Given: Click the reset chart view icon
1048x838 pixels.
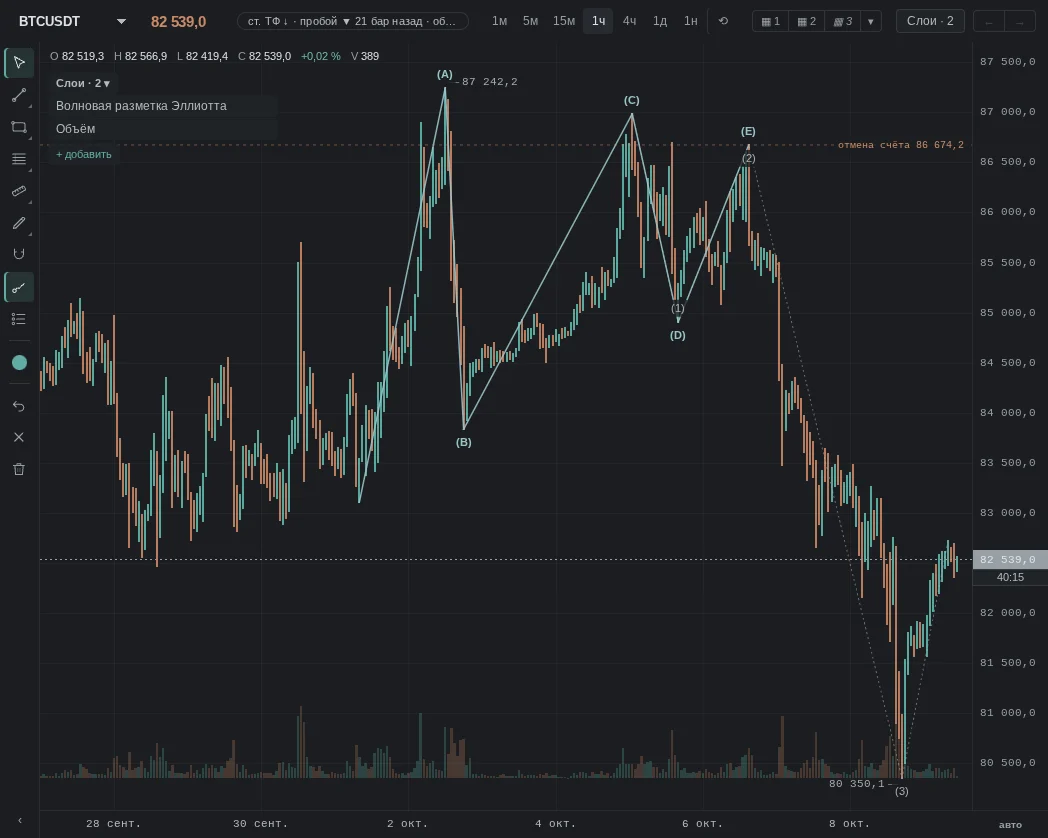Looking at the screenshot, I should click(723, 21).
